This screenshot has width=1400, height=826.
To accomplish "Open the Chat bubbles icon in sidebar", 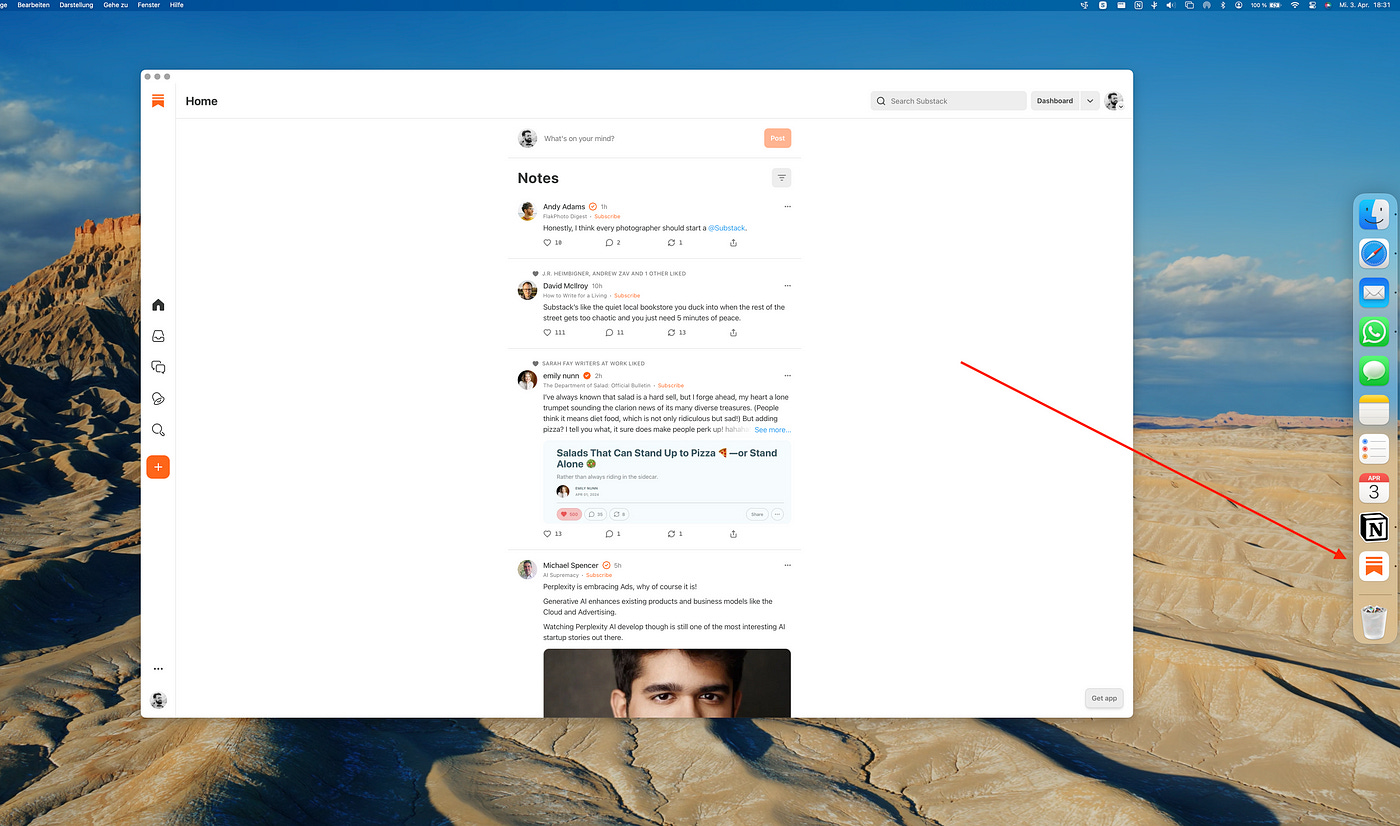I will (x=158, y=367).
